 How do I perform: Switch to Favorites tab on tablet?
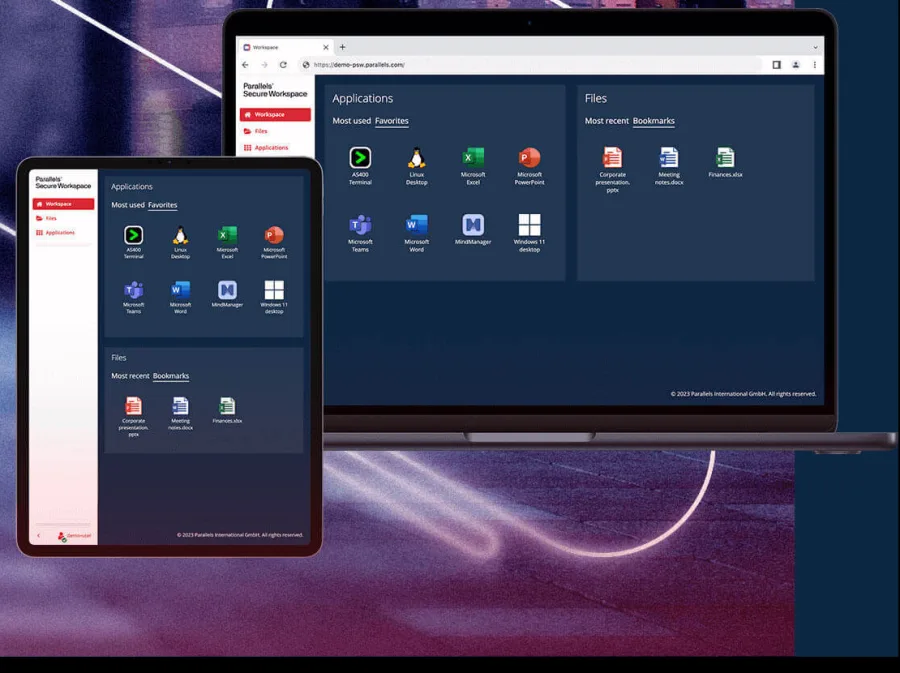click(162, 205)
